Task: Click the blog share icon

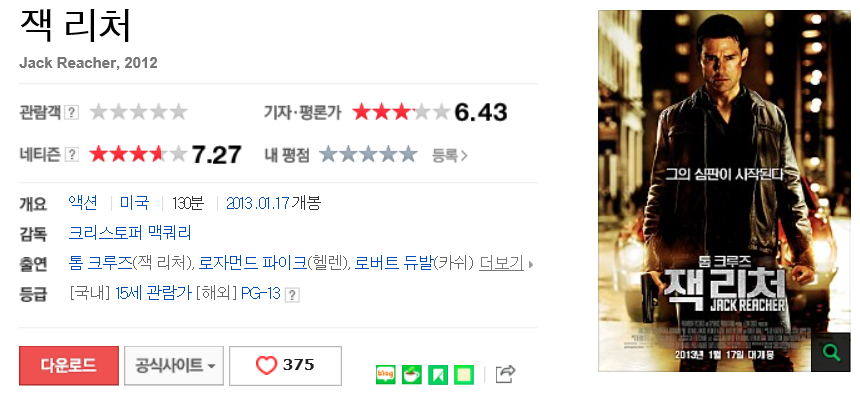Action: [386, 375]
